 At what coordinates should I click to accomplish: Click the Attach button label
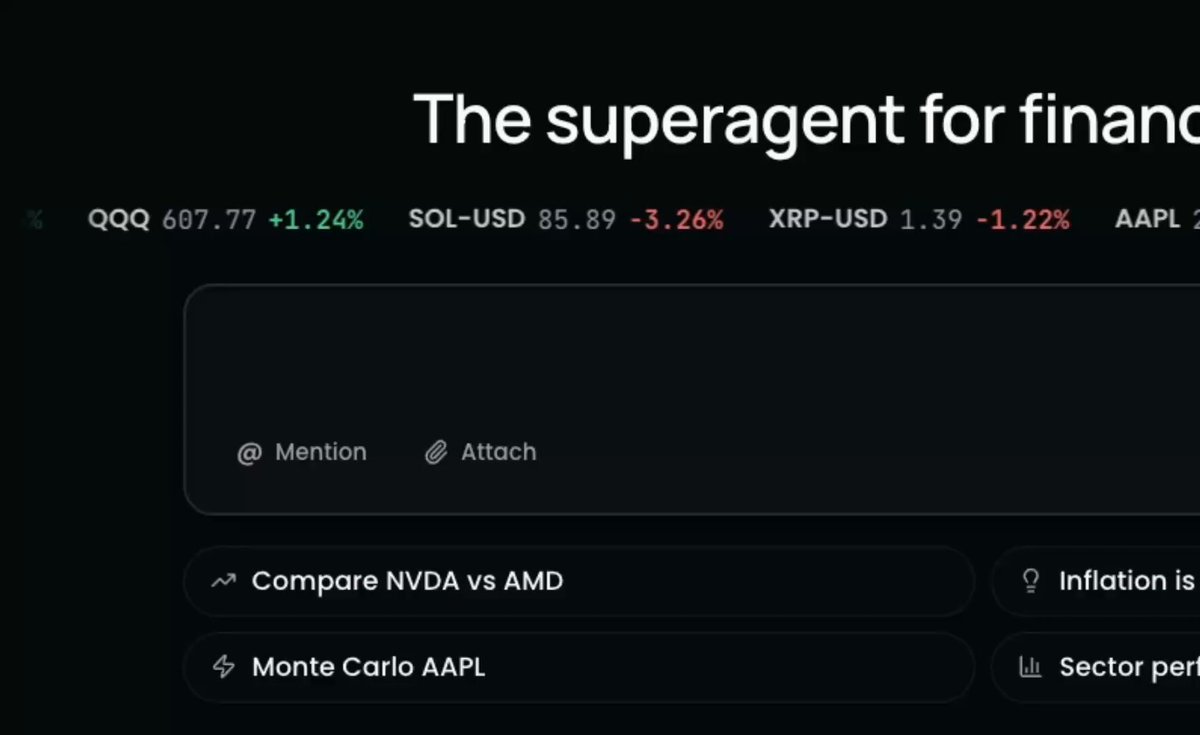coord(498,452)
